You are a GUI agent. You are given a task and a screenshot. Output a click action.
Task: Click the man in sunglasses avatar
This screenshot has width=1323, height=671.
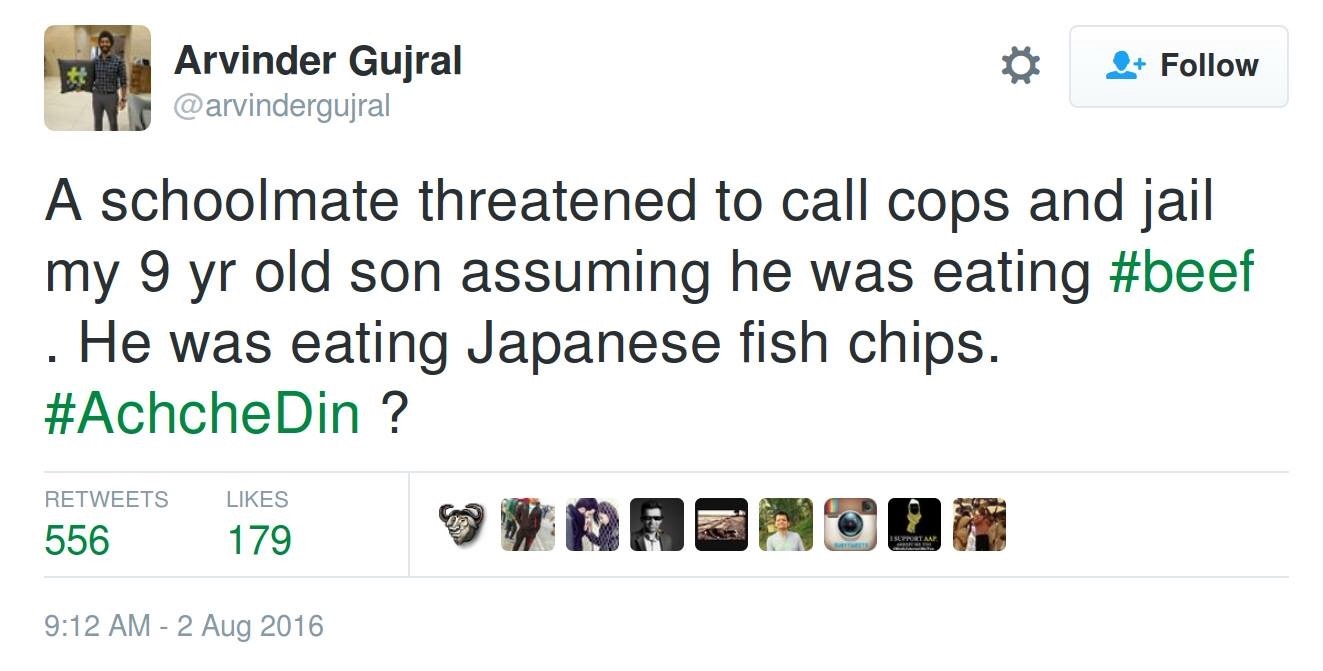click(657, 525)
